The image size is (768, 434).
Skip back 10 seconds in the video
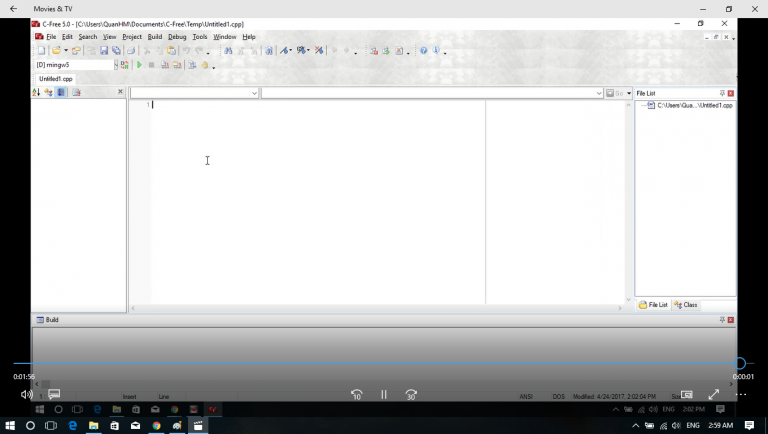(357, 394)
